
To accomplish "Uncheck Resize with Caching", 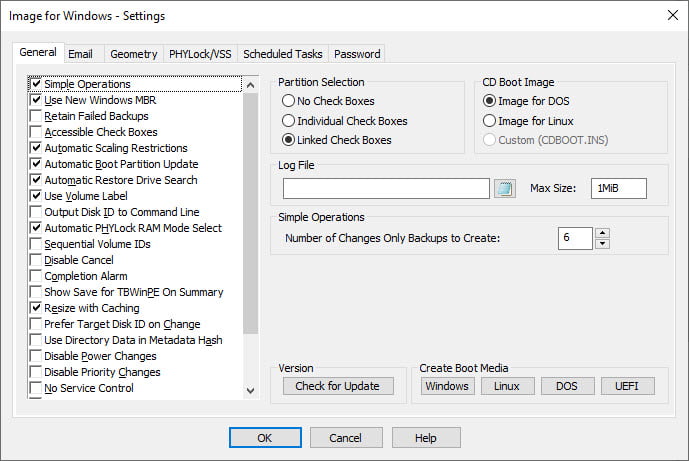I will pyautogui.click(x=36, y=308).
